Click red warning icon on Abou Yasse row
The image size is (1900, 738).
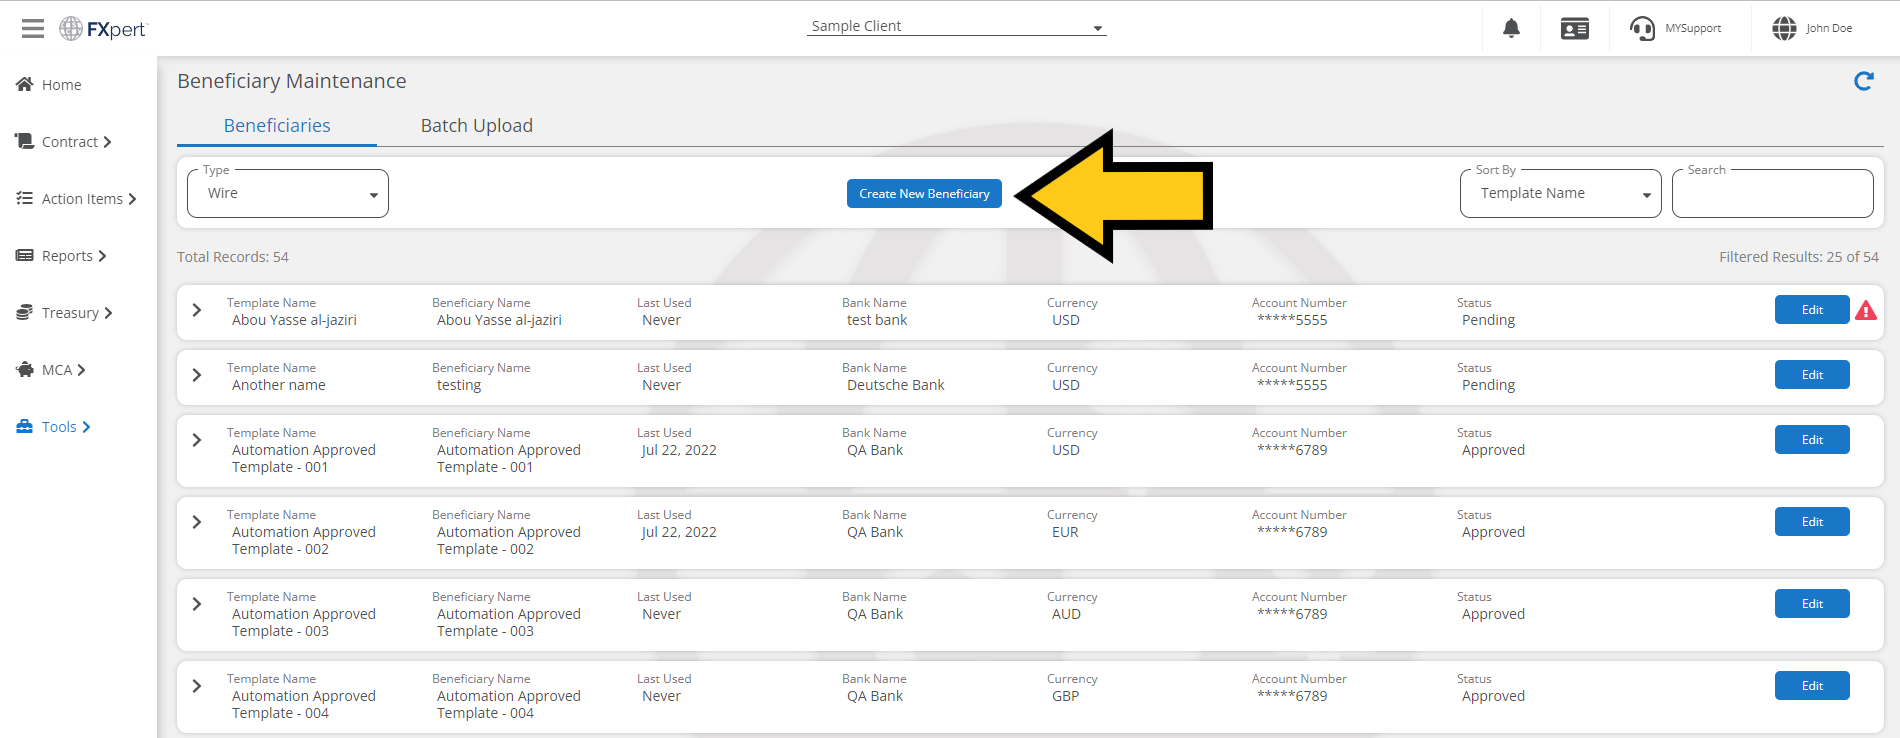coord(1866,311)
